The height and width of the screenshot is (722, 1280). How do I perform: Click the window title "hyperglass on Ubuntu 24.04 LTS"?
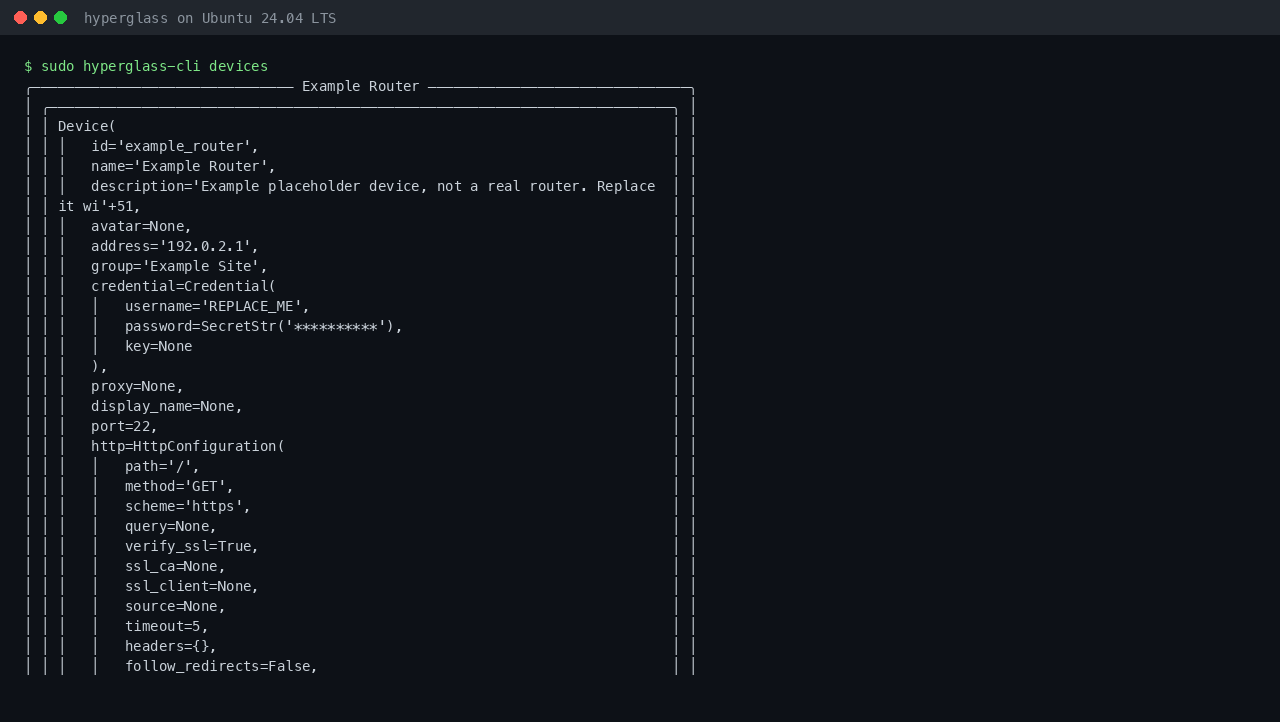click(210, 18)
